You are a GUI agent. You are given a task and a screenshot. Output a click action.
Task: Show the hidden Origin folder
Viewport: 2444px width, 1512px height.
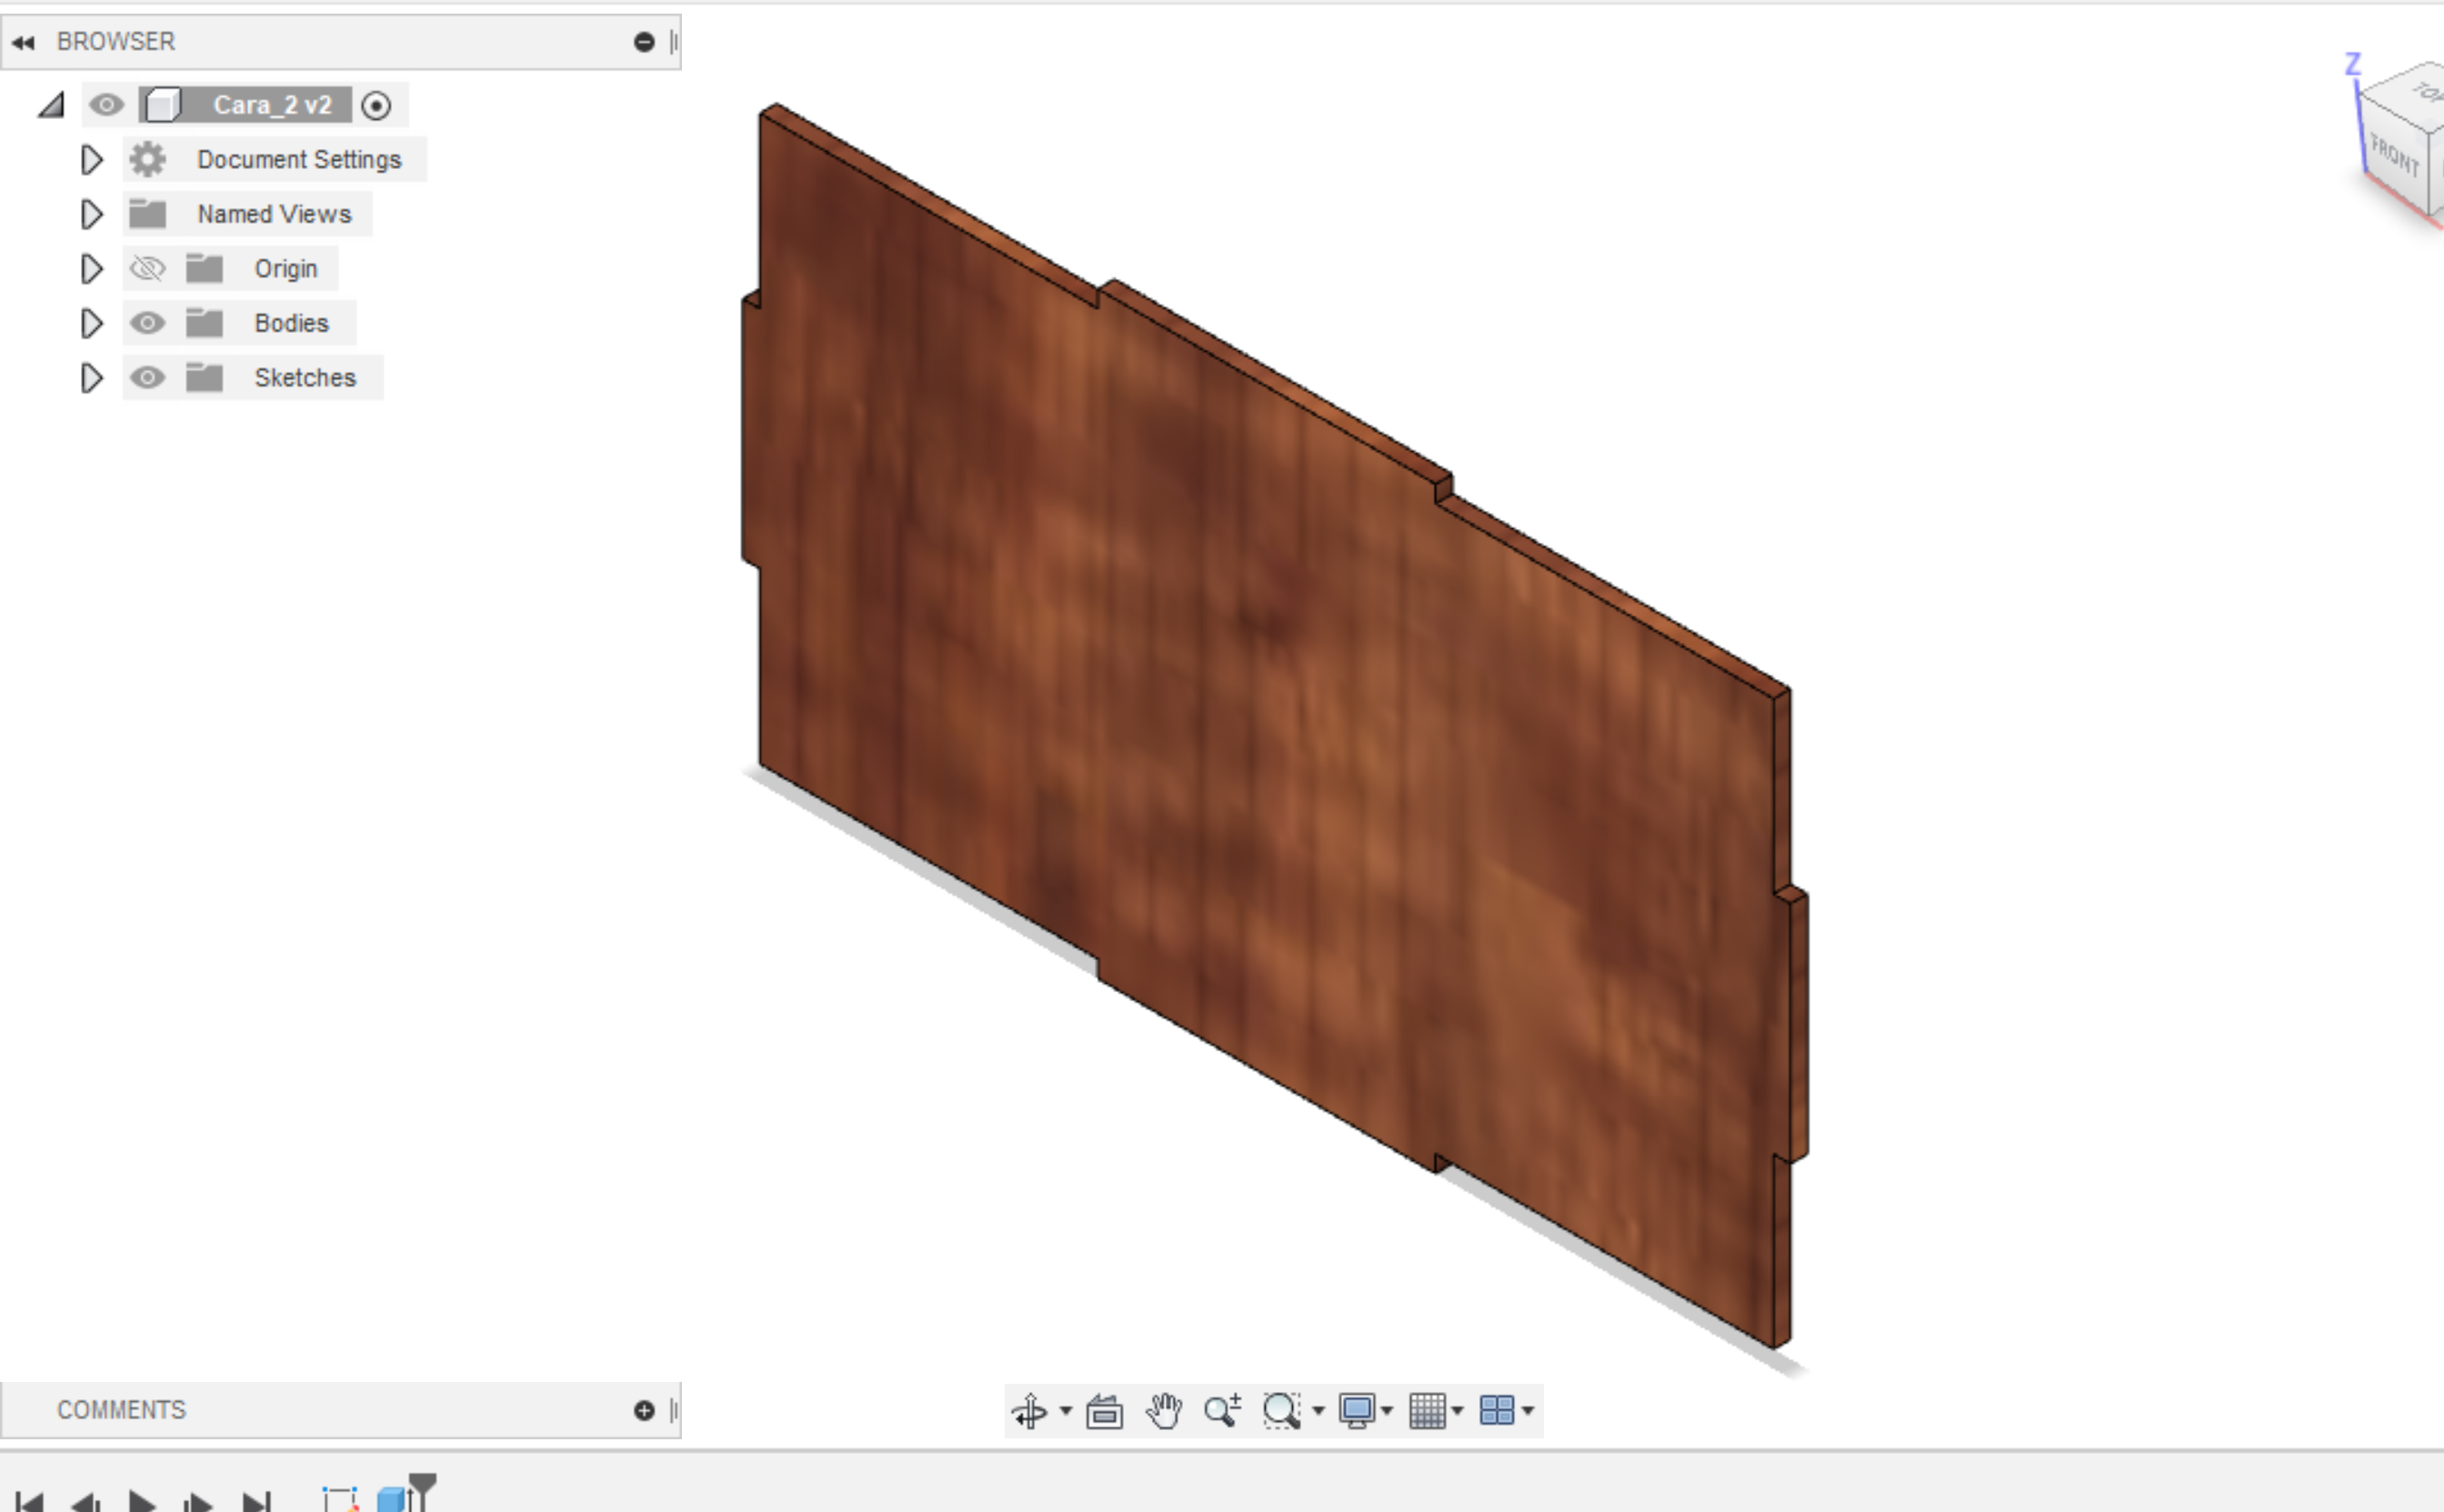pyautogui.click(x=148, y=269)
